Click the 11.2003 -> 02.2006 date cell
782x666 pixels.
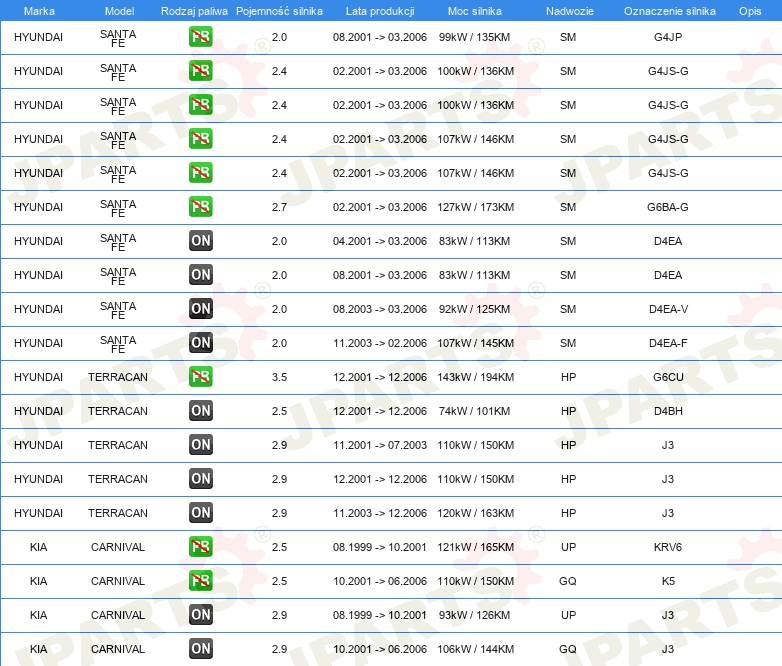coord(380,343)
